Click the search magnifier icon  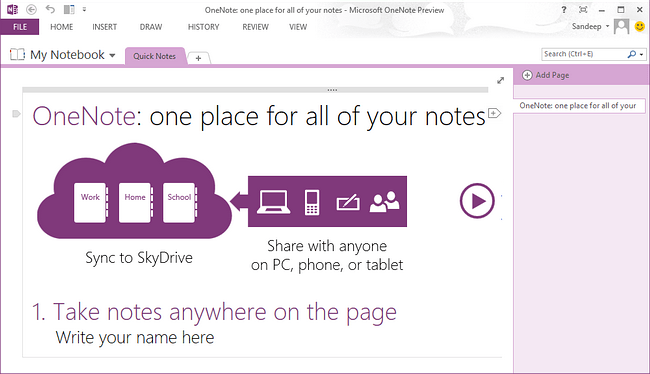pyautogui.click(x=631, y=54)
